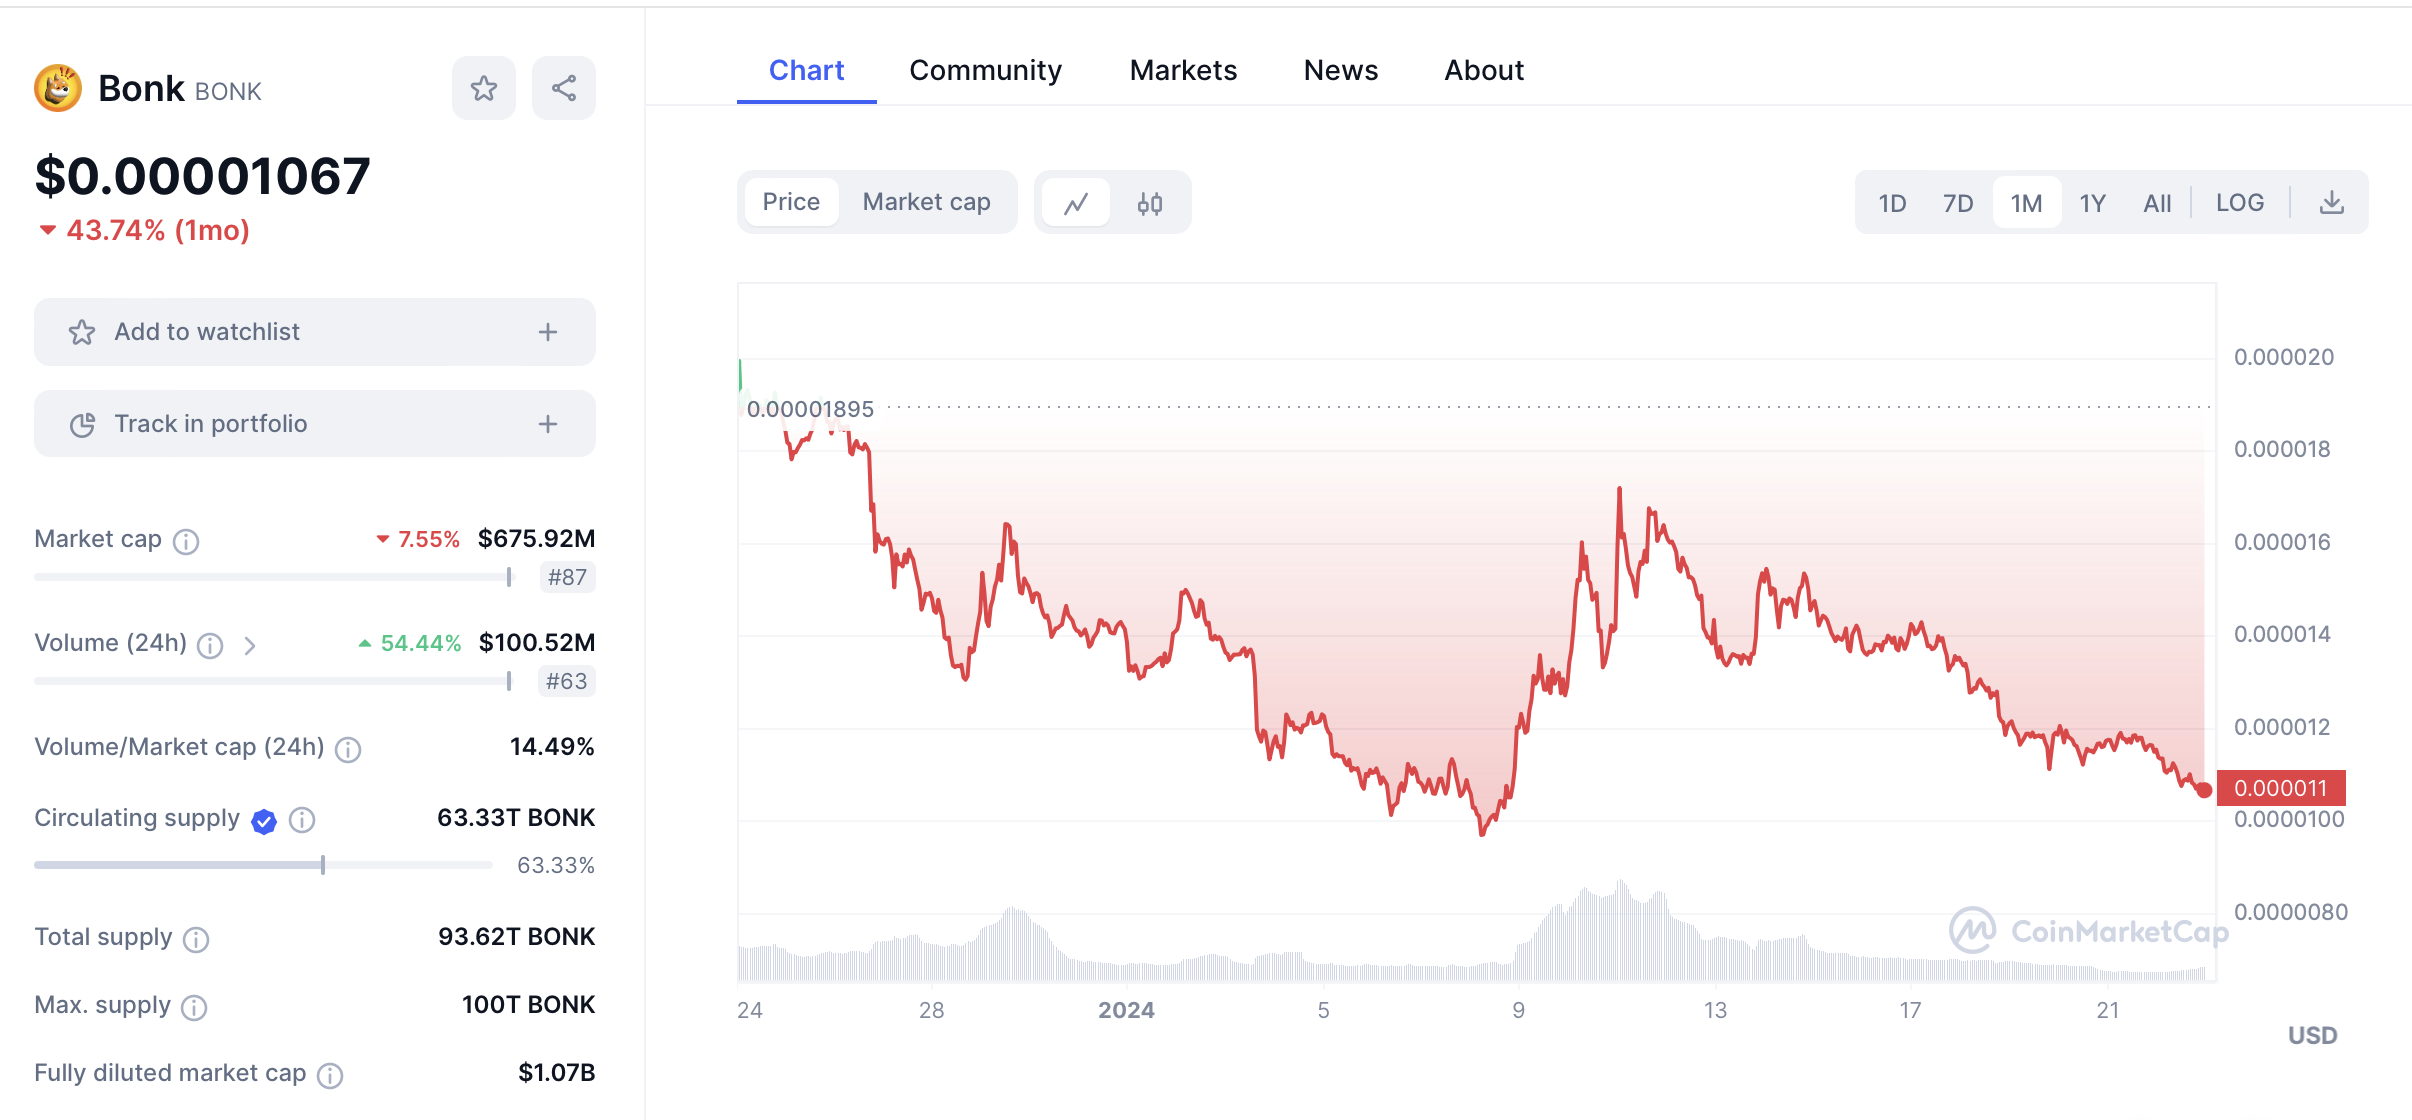Download chart data icon
Image resolution: width=2412 pixels, height=1120 pixels.
pyautogui.click(x=2331, y=203)
